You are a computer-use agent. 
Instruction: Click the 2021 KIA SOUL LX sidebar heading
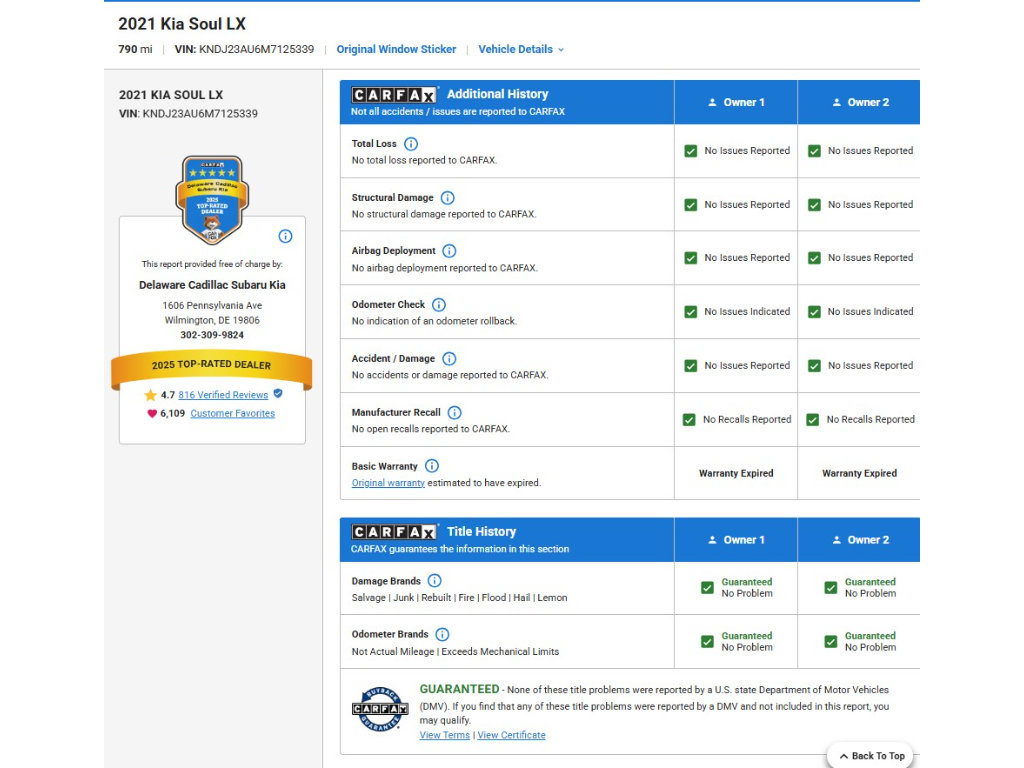pos(171,95)
